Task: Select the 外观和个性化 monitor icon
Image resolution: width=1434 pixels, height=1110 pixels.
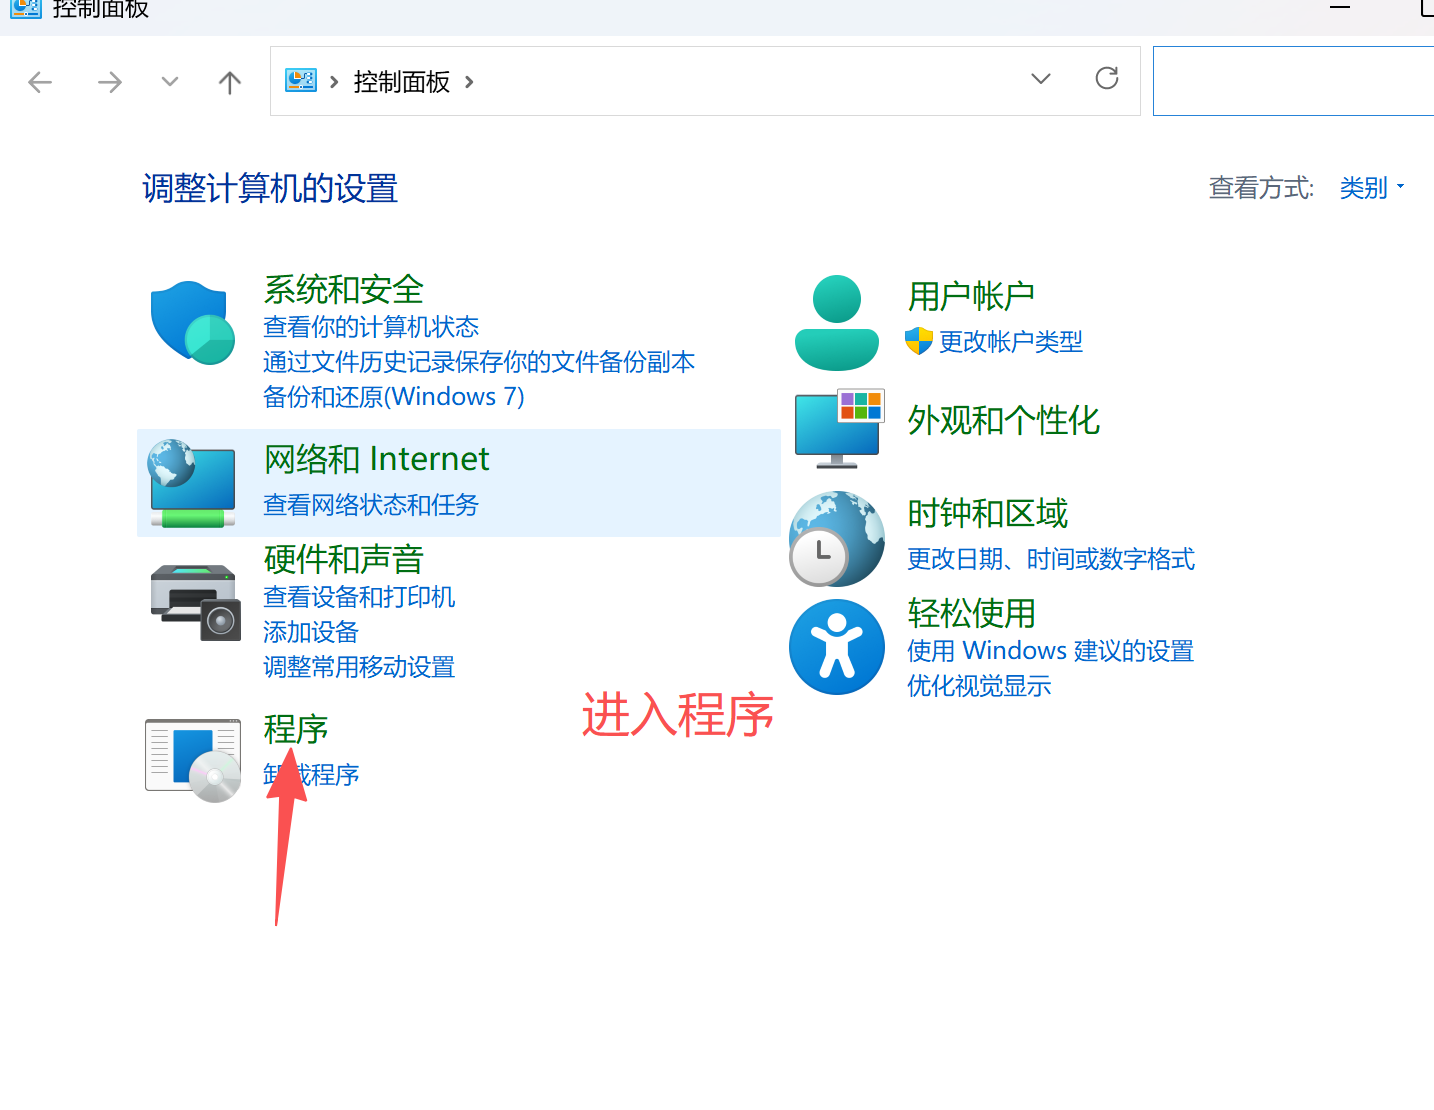Action: [838, 427]
